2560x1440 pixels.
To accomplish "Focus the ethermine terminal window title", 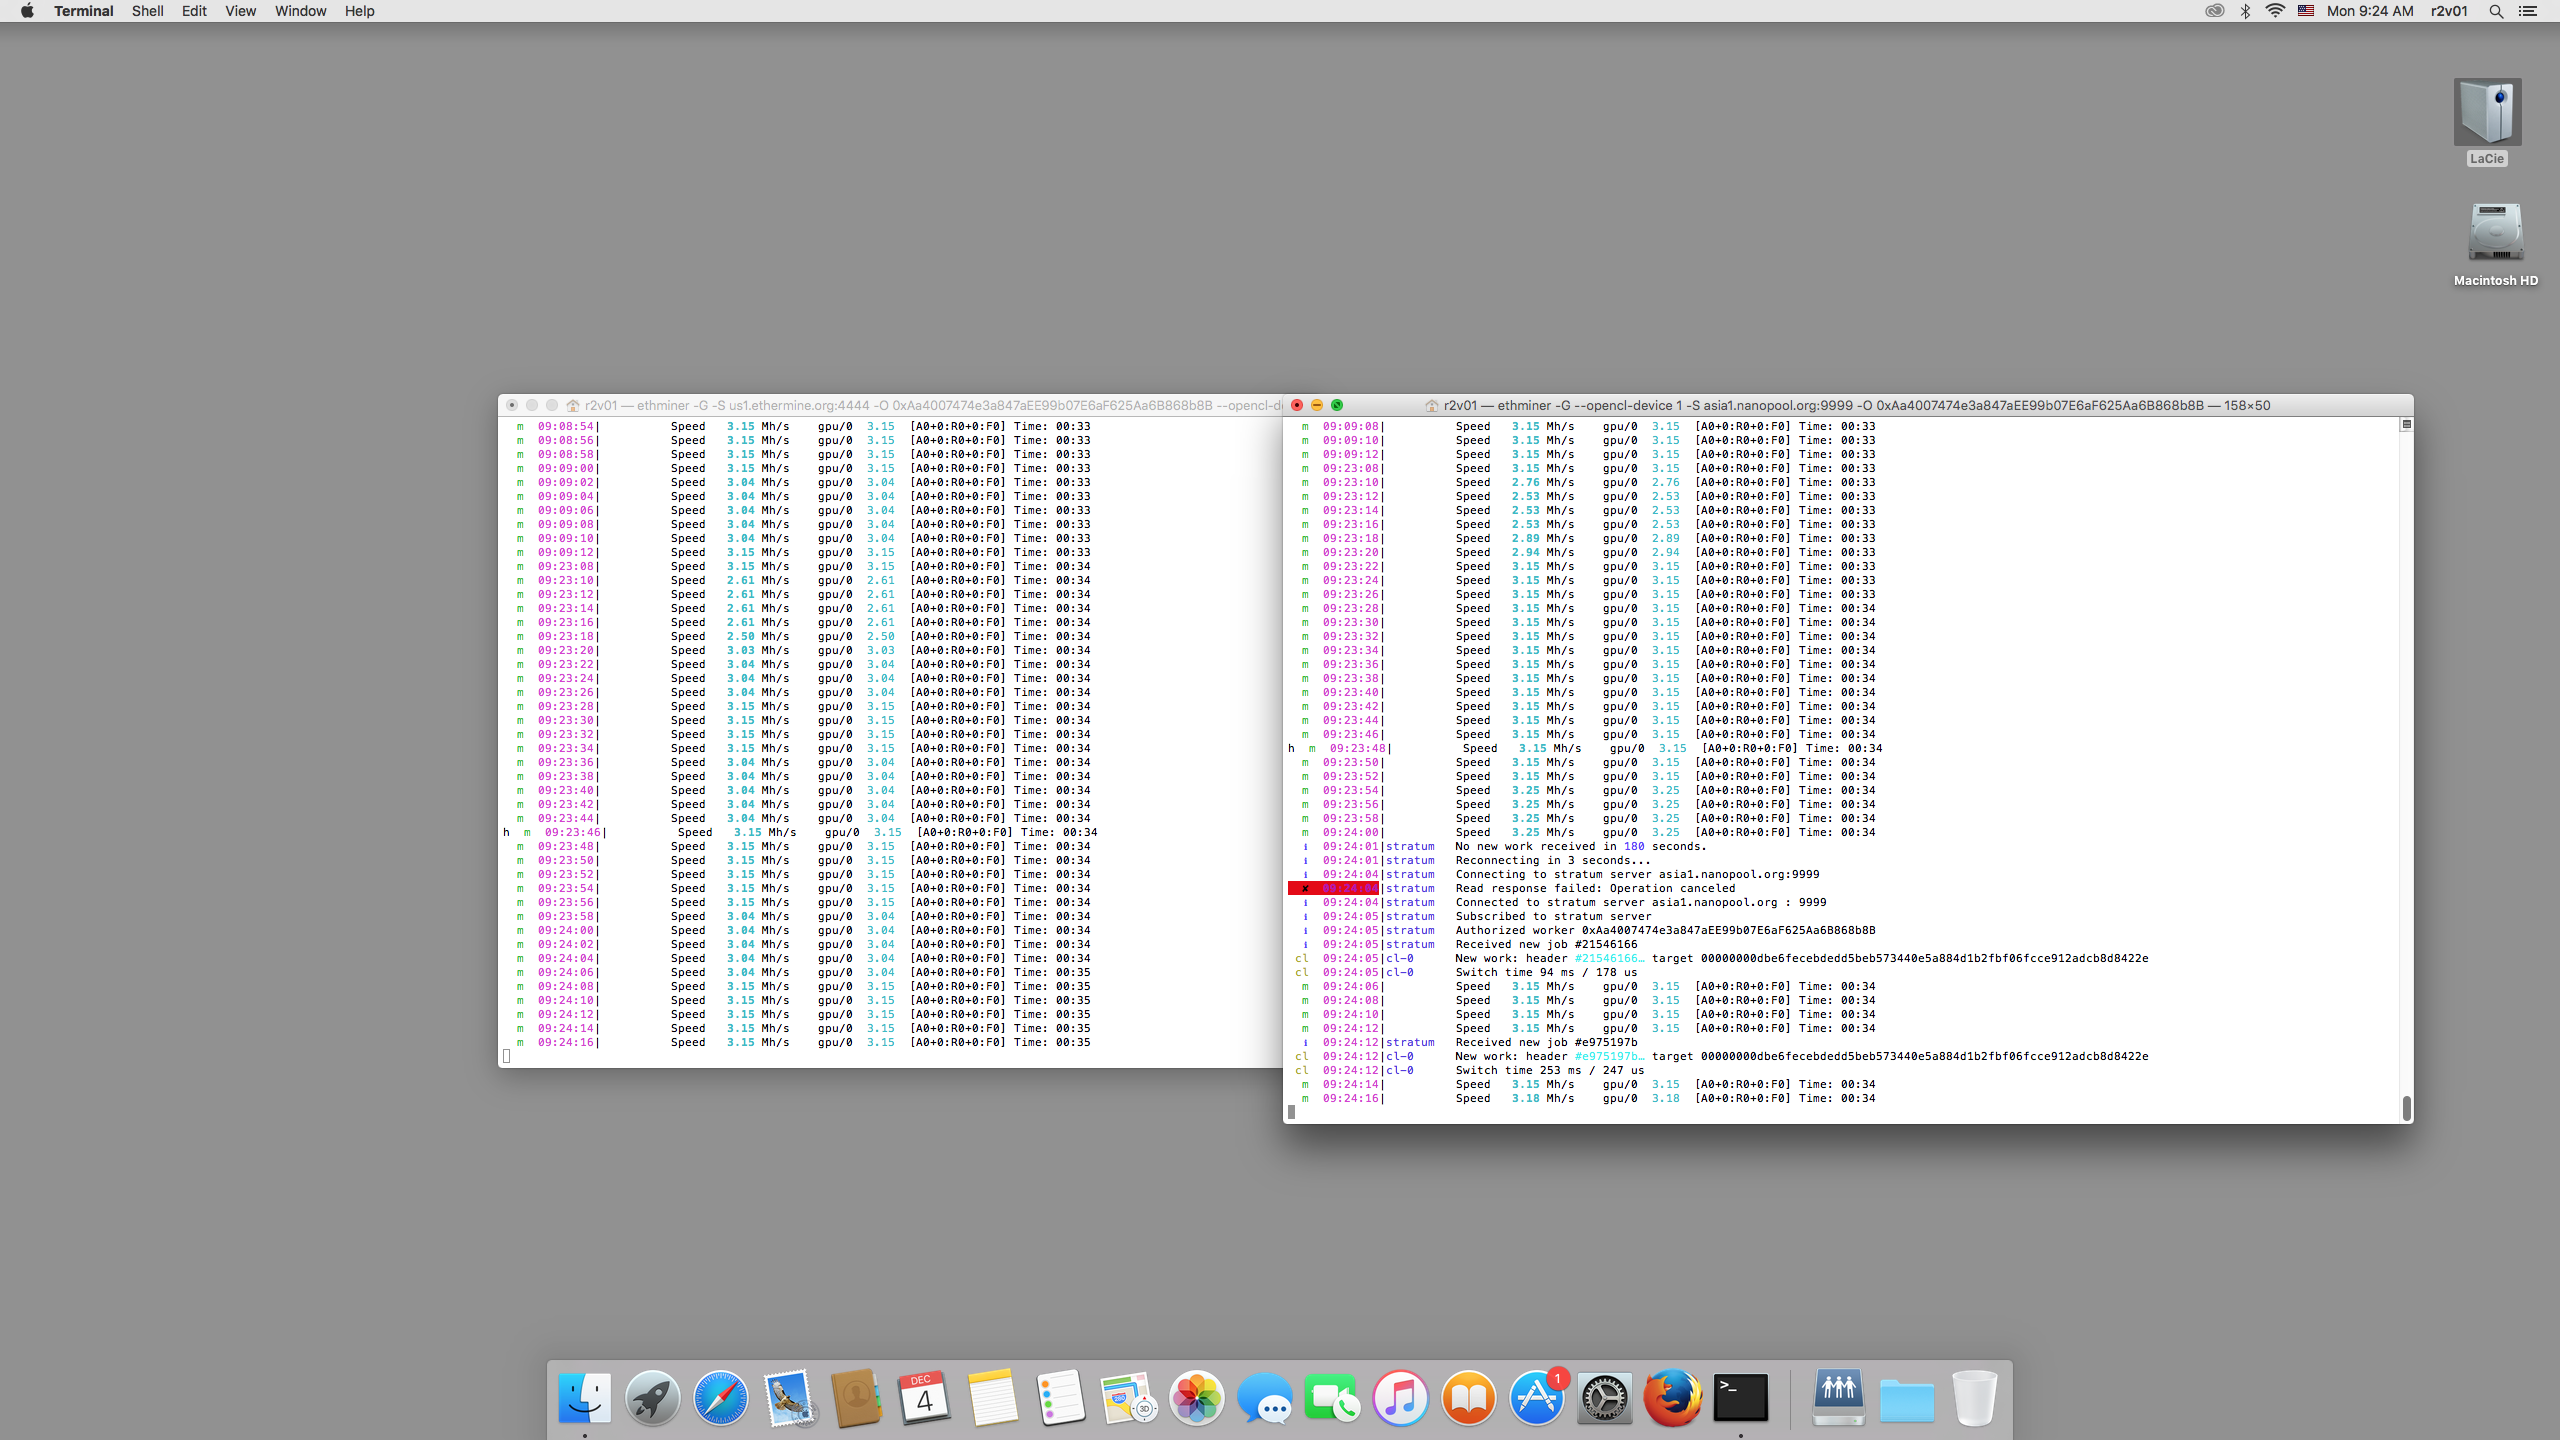I will 900,405.
